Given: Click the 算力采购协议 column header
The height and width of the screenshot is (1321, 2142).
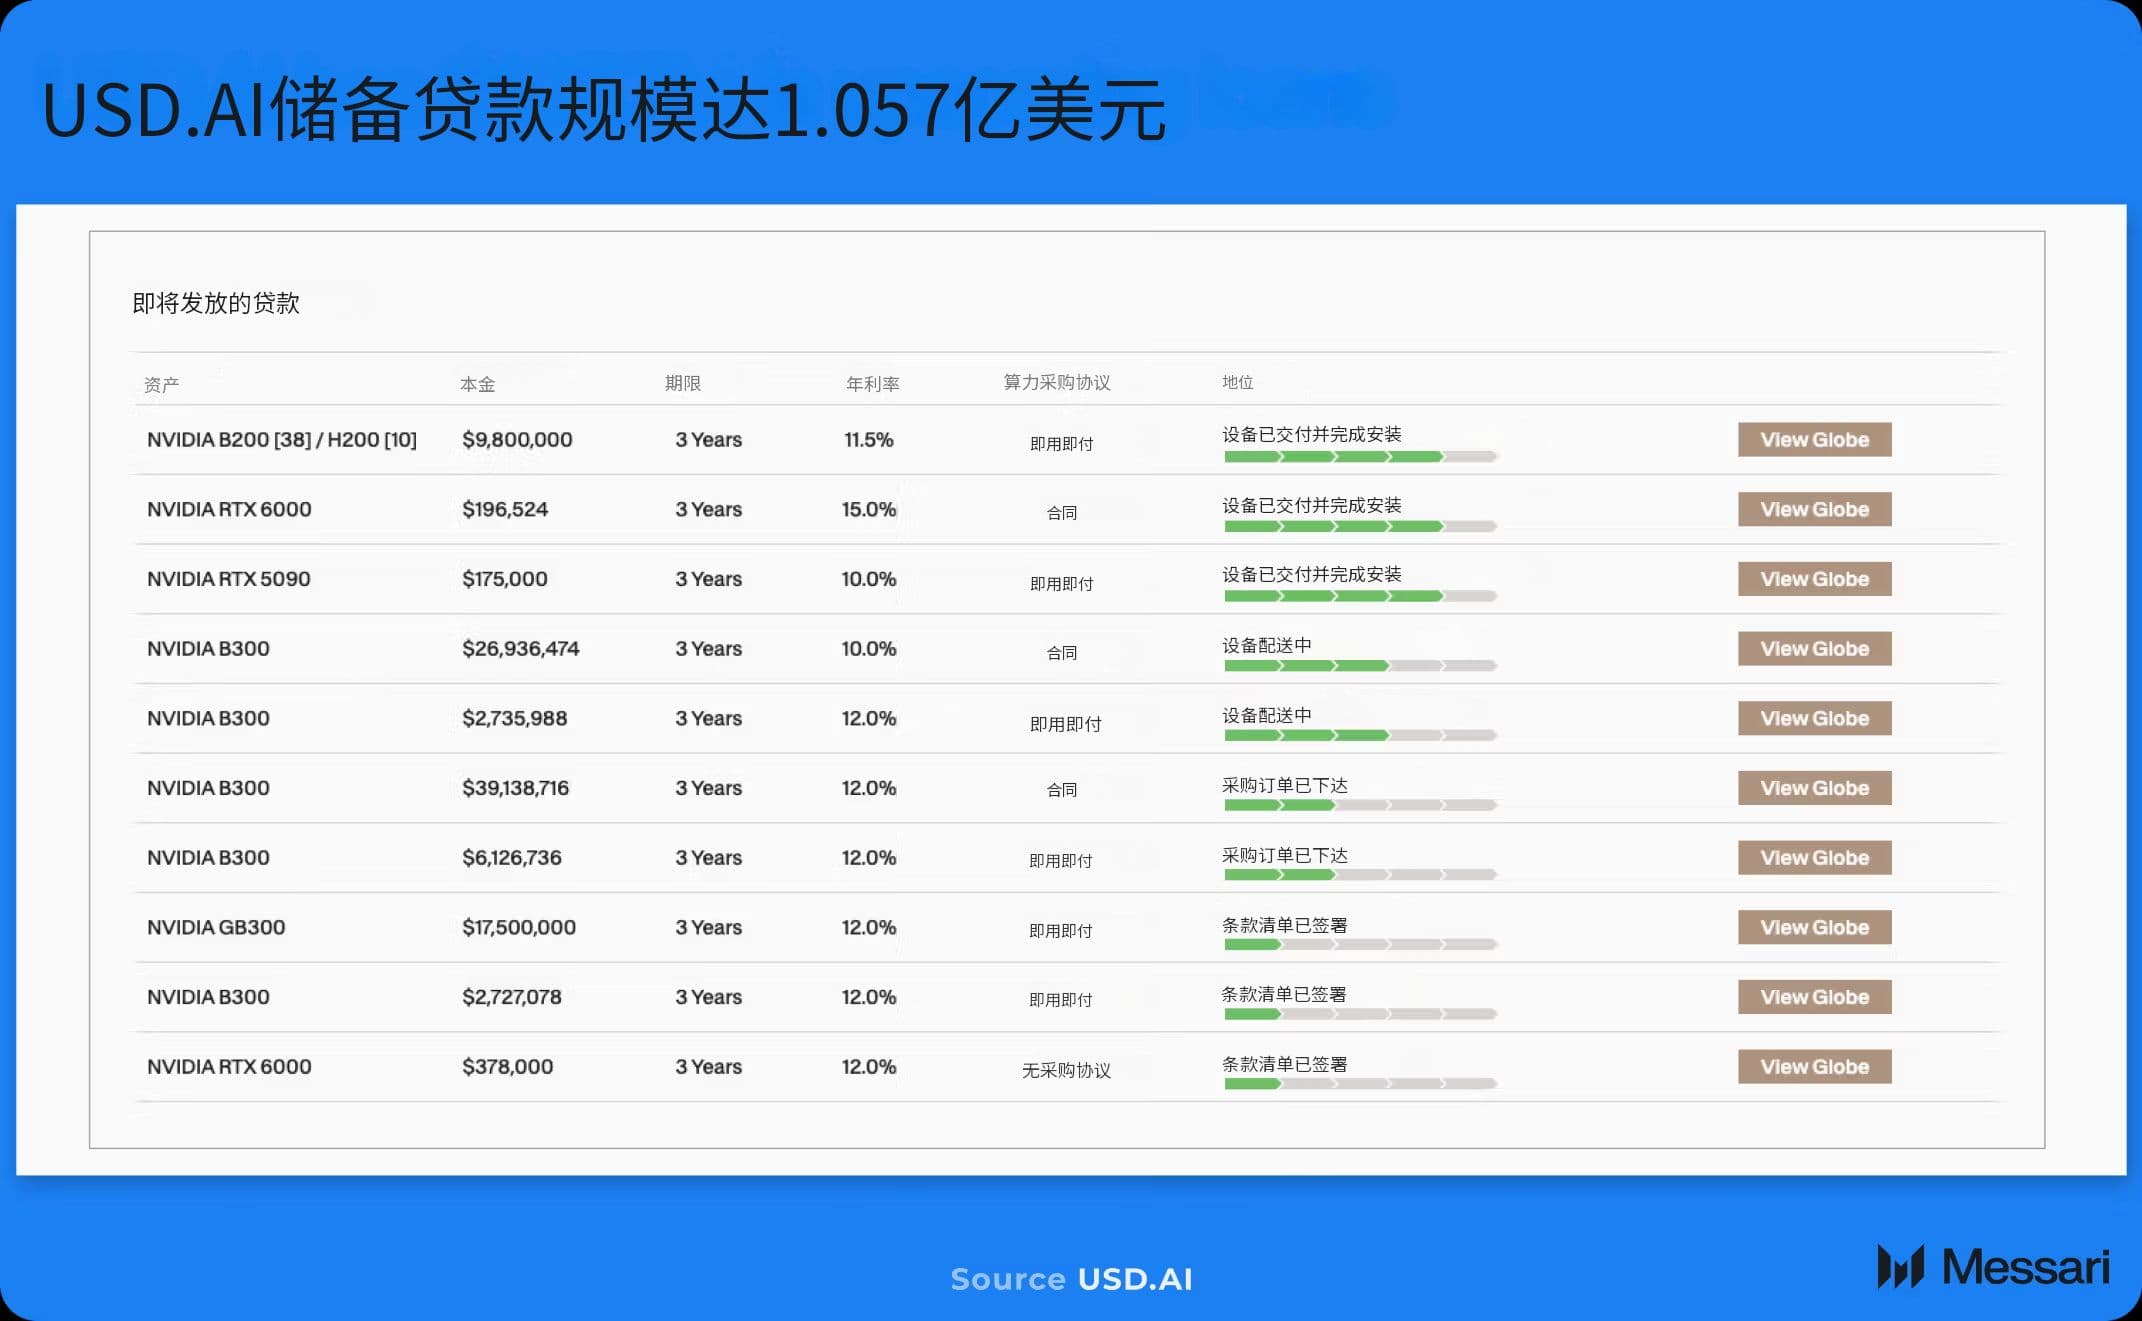Looking at the screenshot, I should click(1056, 383).
